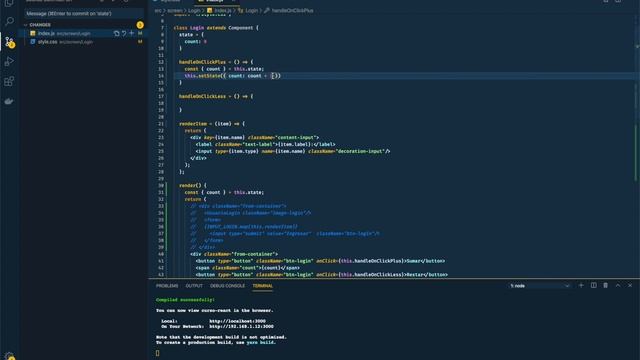
Task: Open the Source Control view icon
Action: (x=9, y=41)
